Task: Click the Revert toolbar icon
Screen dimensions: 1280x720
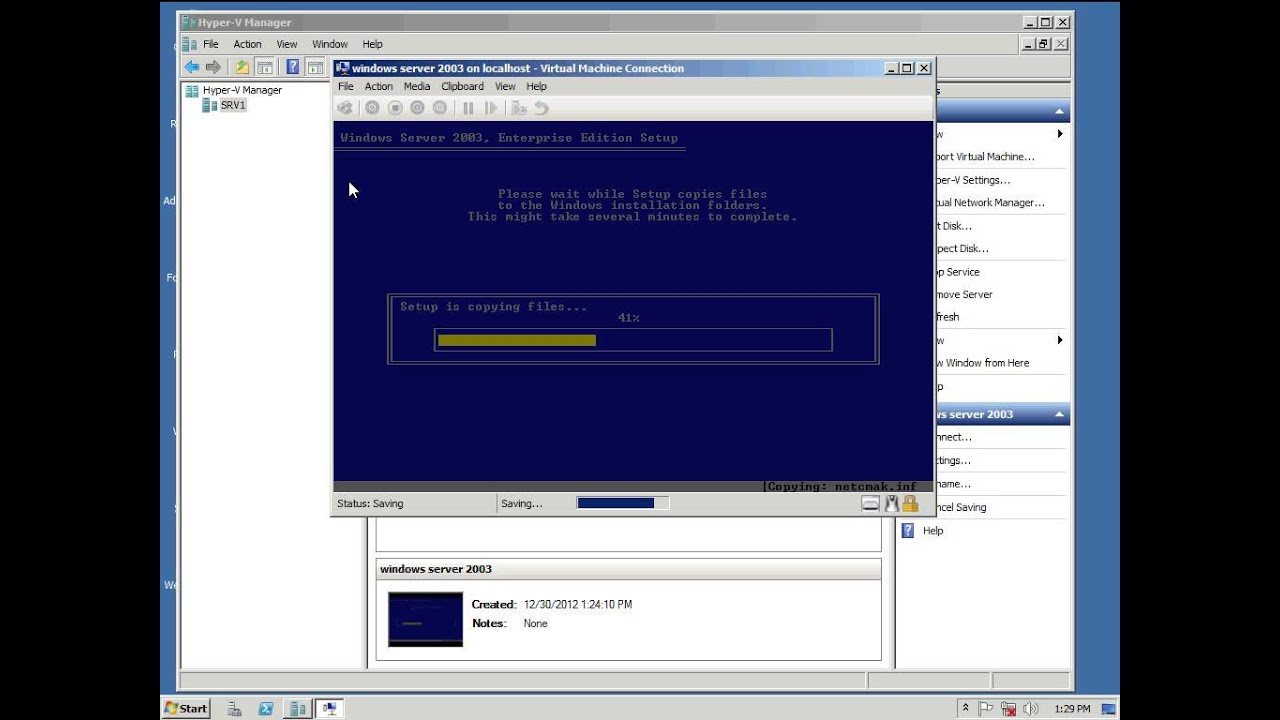Action: click(x=541, y=108)
